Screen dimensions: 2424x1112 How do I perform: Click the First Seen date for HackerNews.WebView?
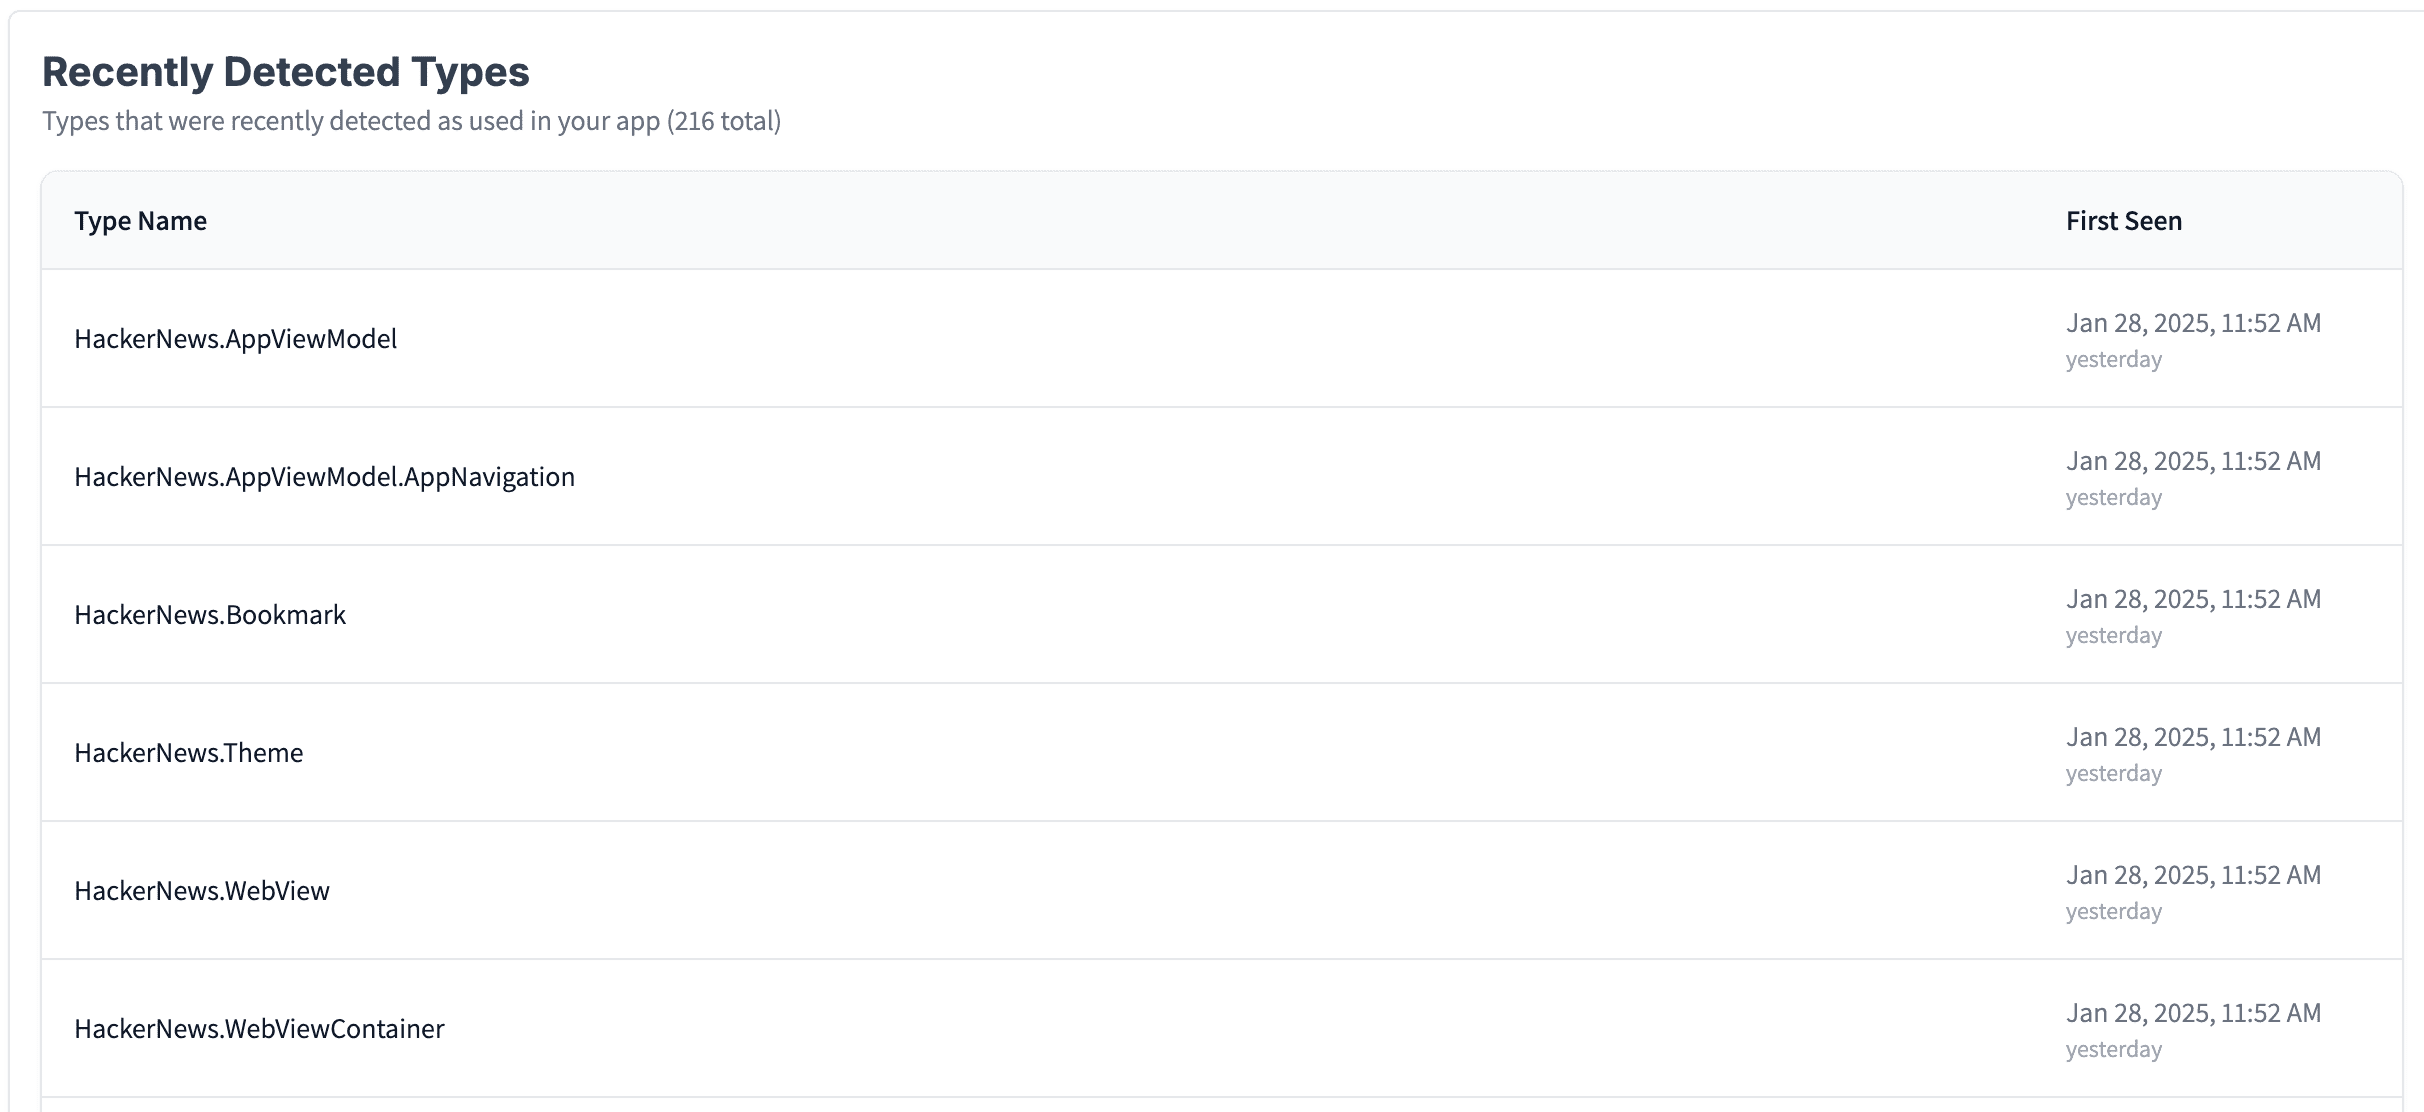pyautogui.click(x=2193, y=875)
